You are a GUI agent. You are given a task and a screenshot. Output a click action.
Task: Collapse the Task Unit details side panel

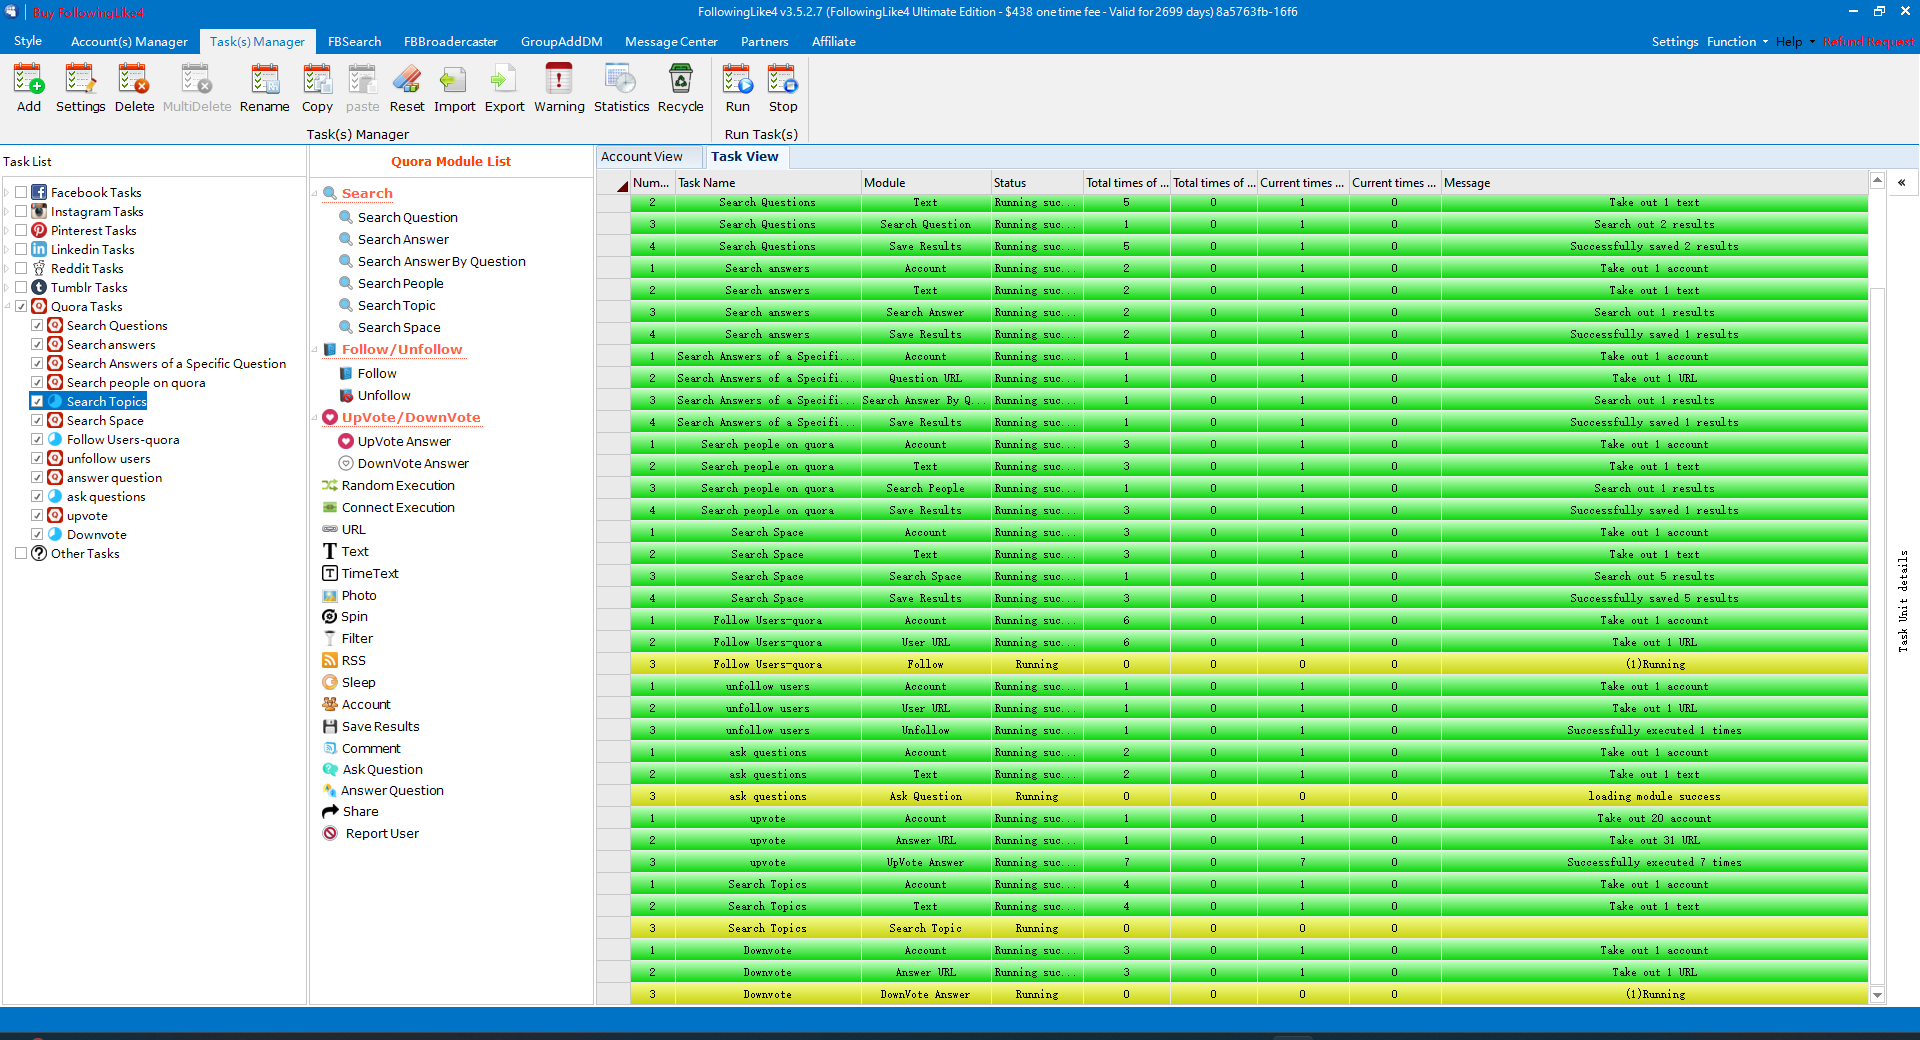pos(1902,183)
